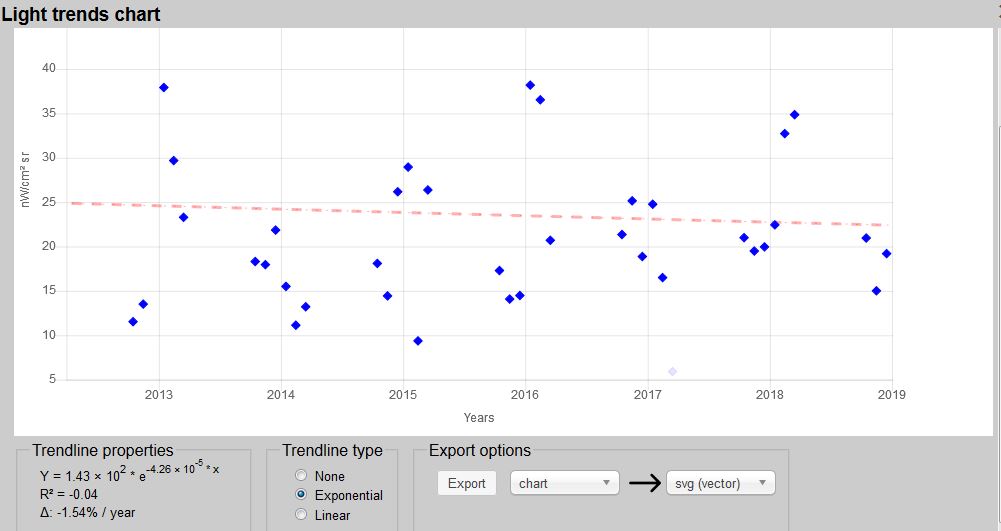Click the faded data point near 2017

[673, 371]
